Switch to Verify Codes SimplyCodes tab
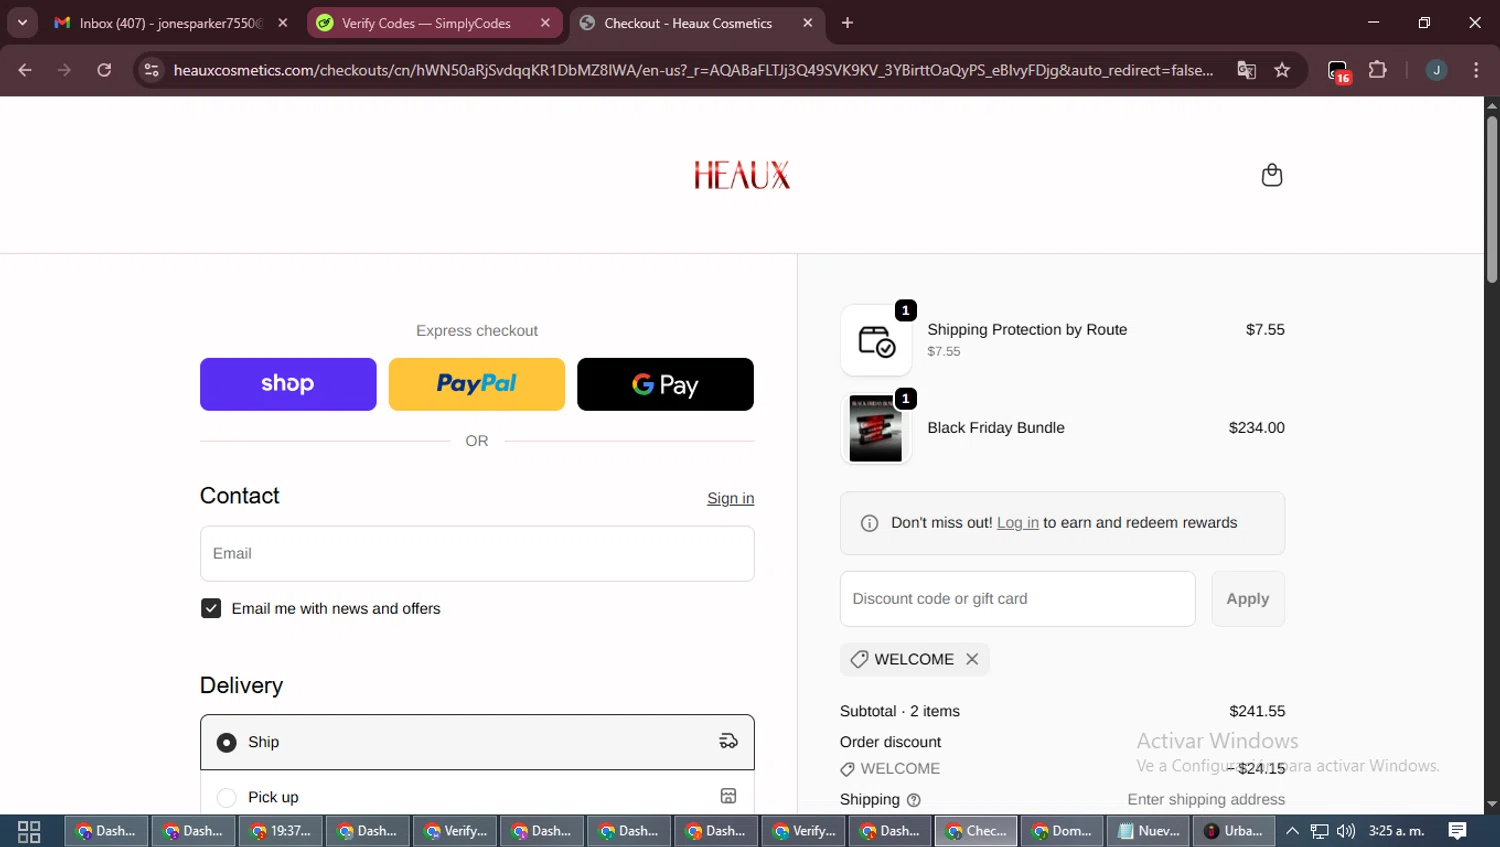The width and height of the screenshot is (1500, 847). coord(434,23)
